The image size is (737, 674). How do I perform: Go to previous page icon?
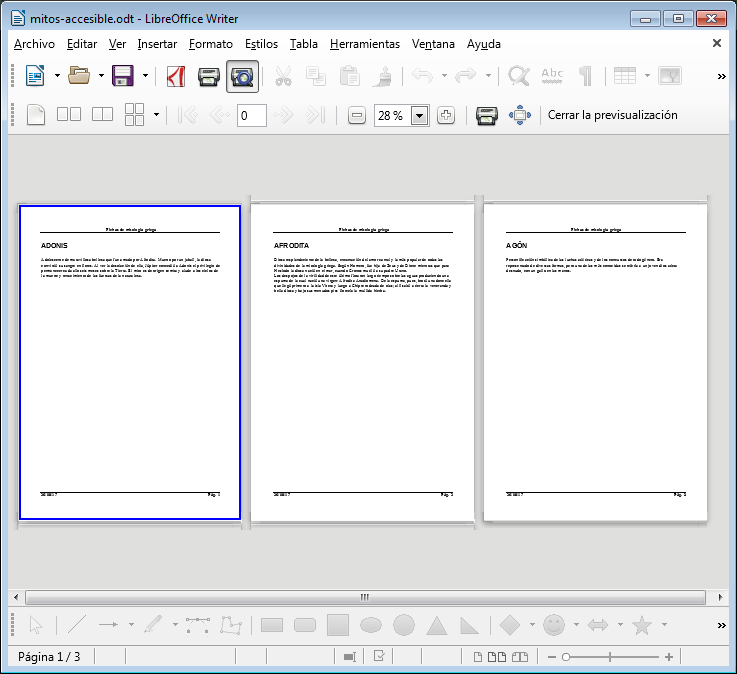pos(220,115)
